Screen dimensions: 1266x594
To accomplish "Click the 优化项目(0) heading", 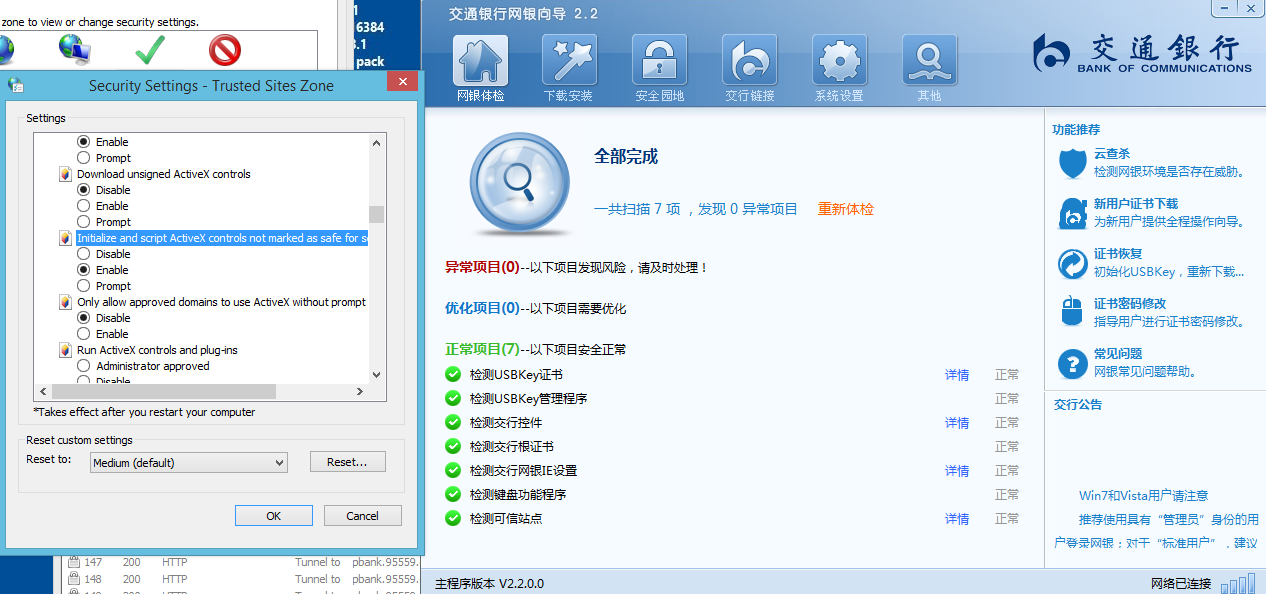I will (x=482, y=309).
